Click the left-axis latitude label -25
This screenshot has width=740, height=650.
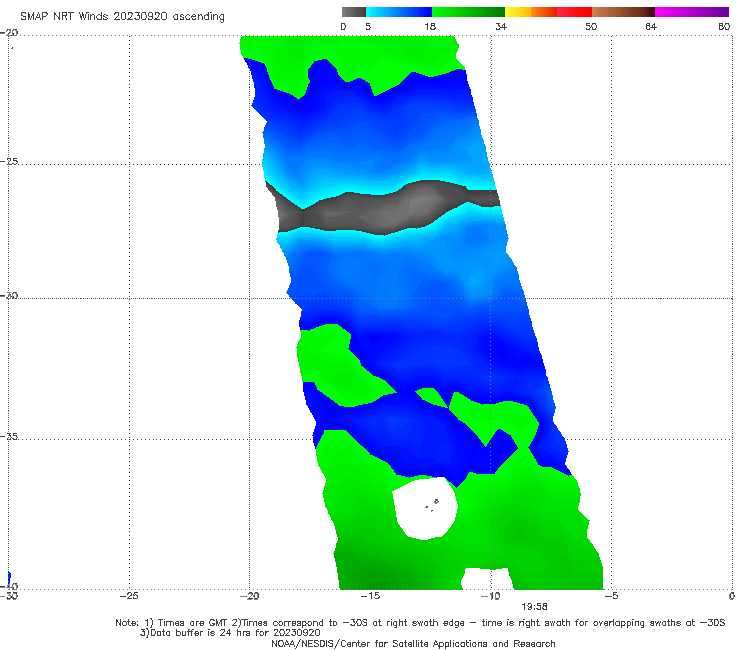point(10,161)
